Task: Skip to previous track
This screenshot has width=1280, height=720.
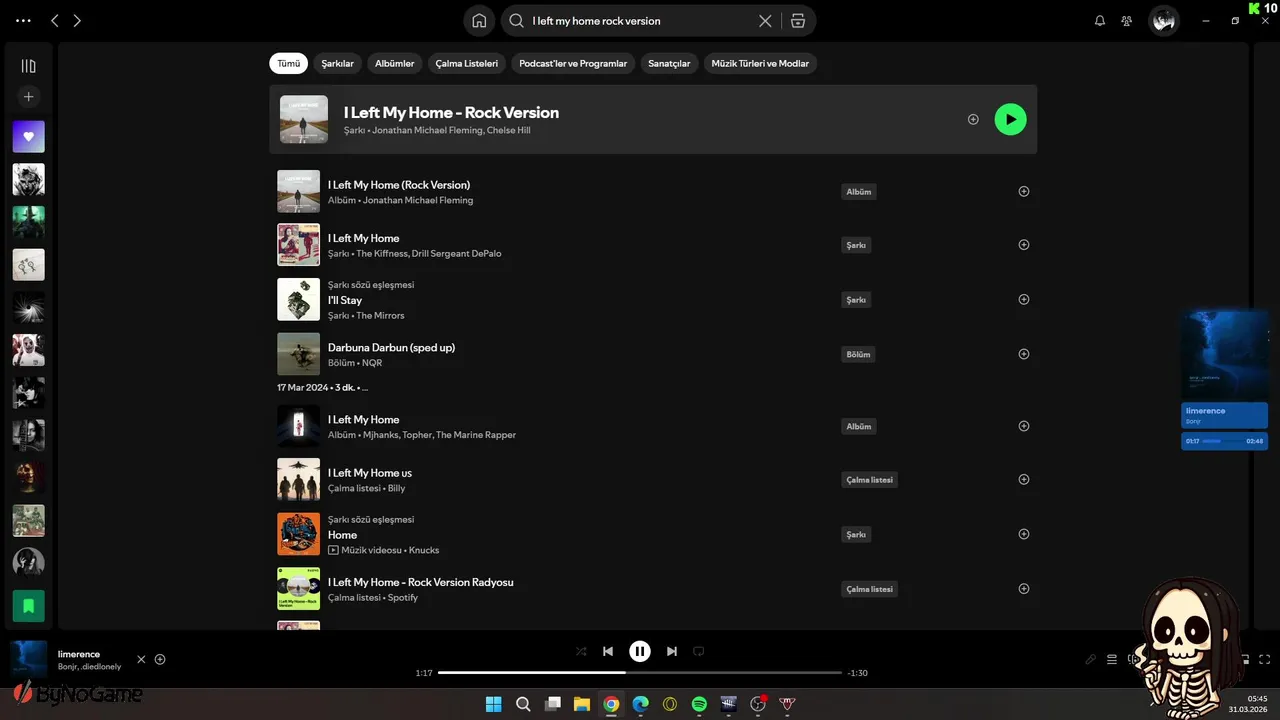Action: (x=608, y=651)
